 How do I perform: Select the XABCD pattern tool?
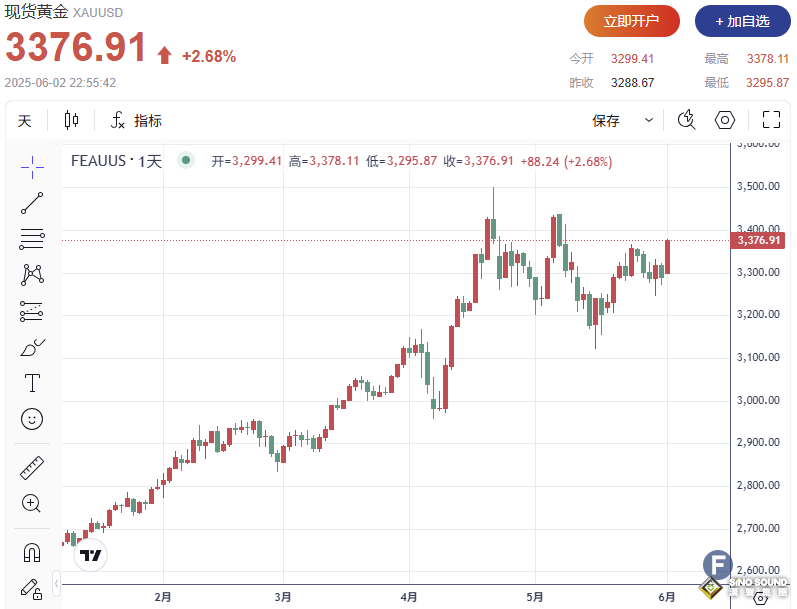point(32,274)
